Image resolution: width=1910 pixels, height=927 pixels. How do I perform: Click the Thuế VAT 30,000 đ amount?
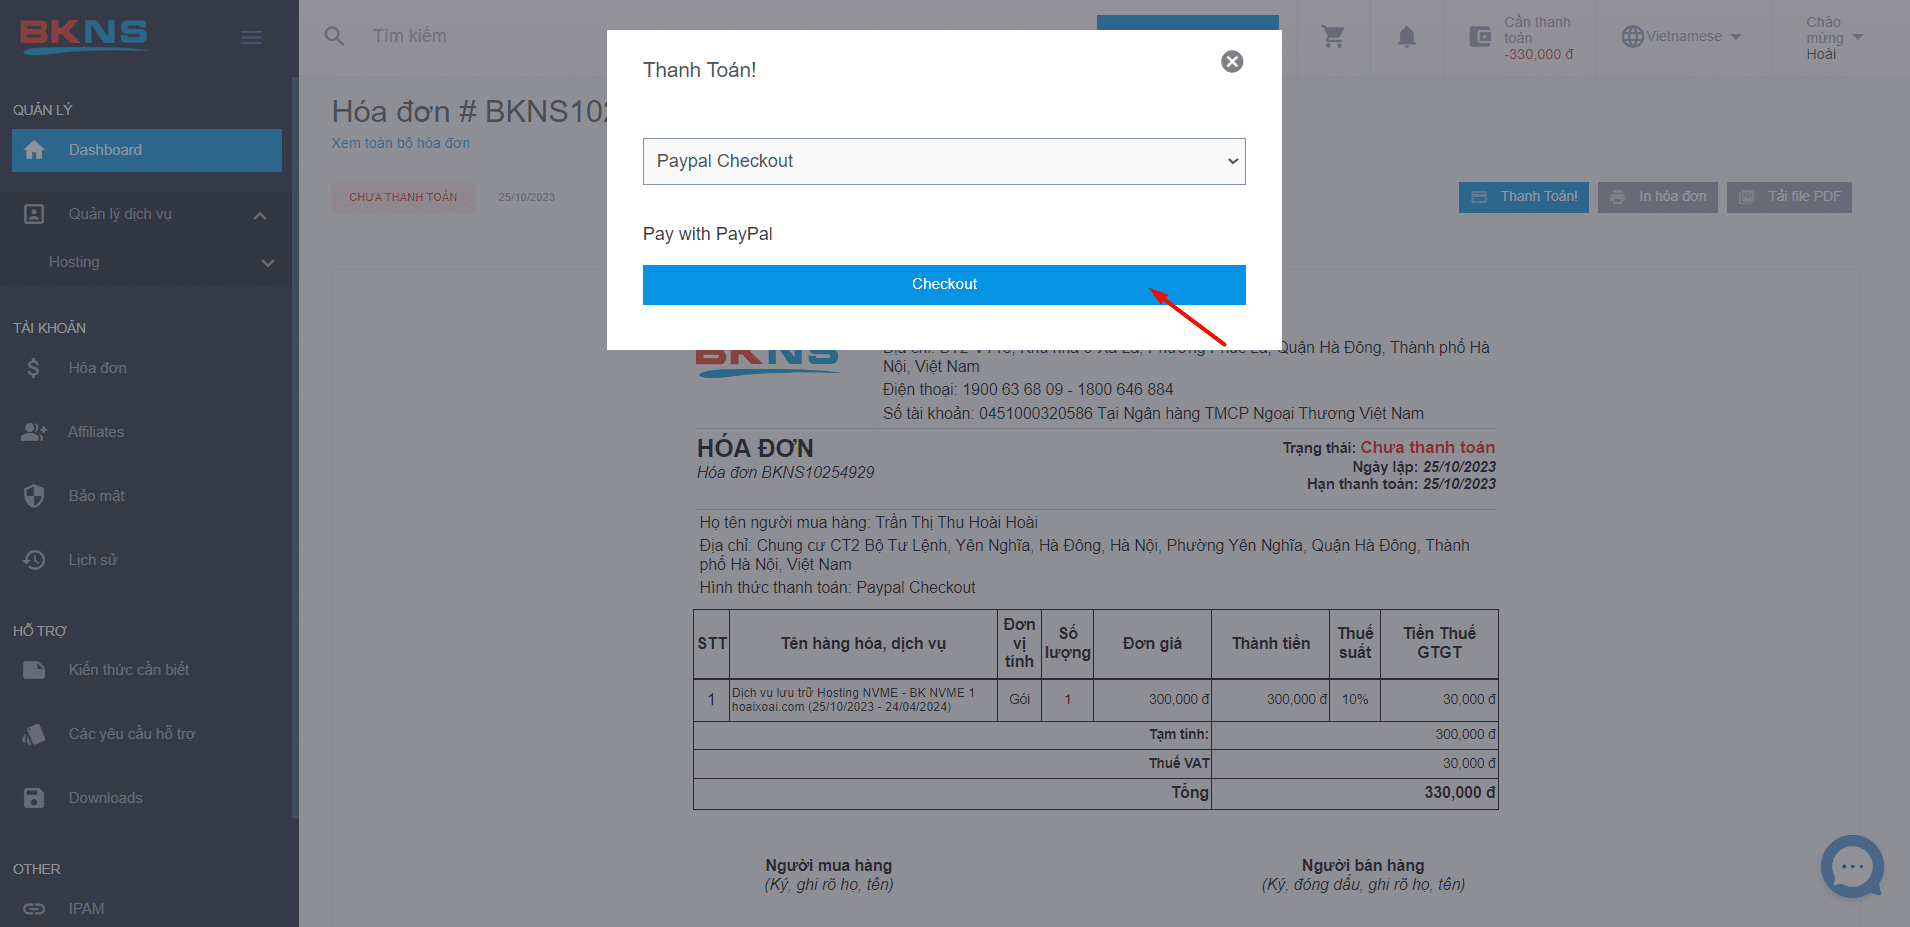coord(1469,763)
